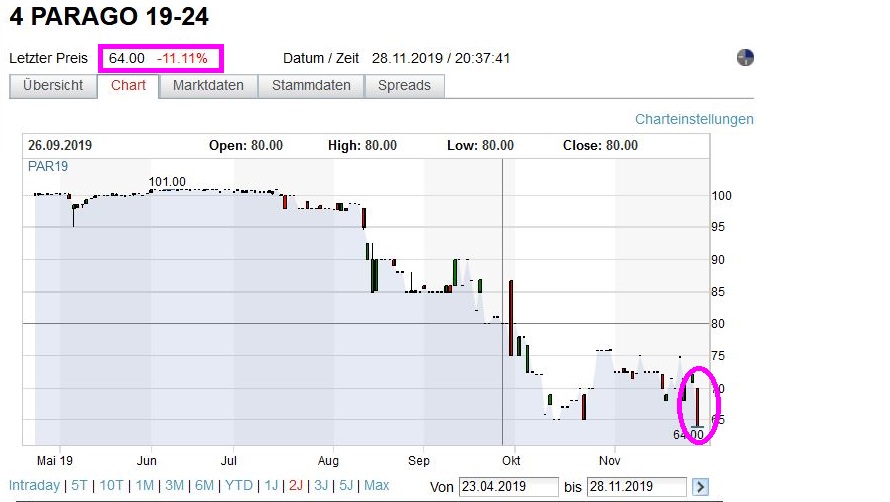Image resolution: width=890 pixels, height=502 pixels.
Task: Open the Charteinstellungen link
Action: pyautogui.click(x=694, y=119)
